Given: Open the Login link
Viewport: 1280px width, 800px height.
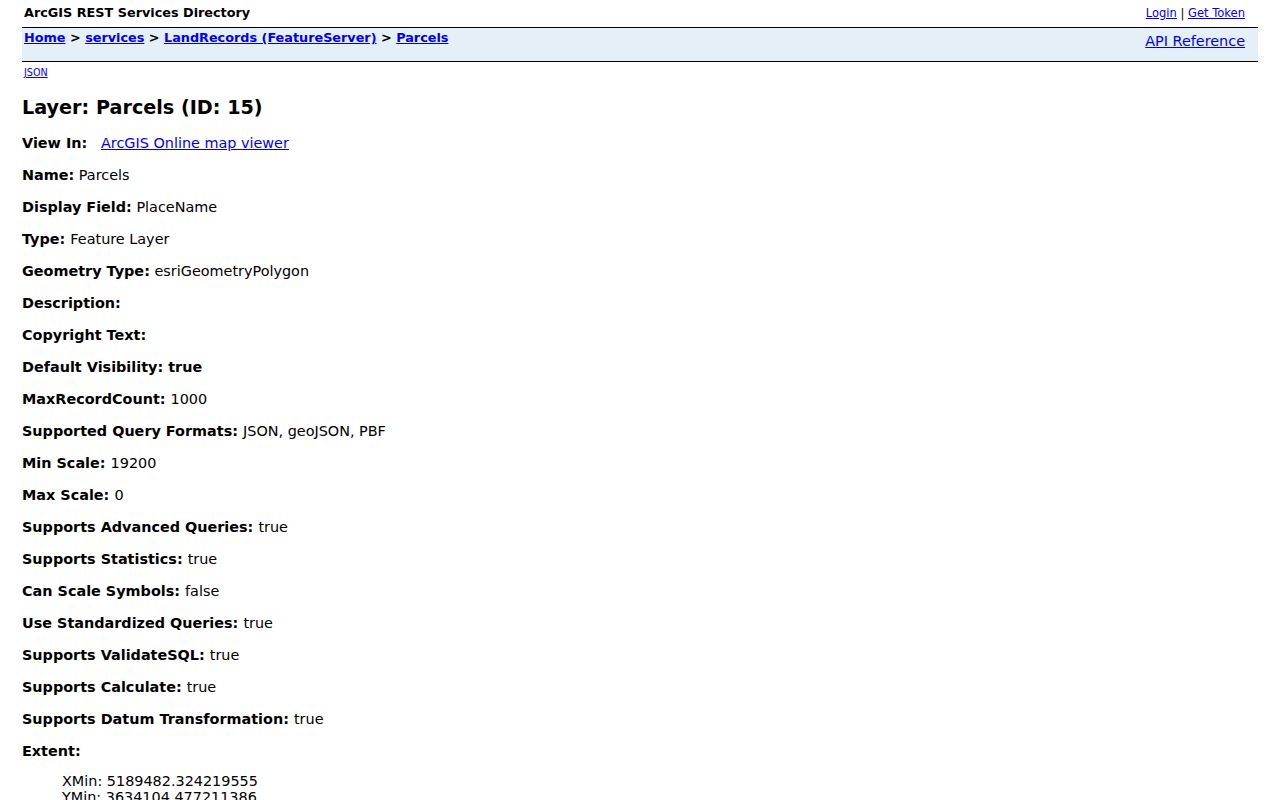Looking at the screenshot, I should coord(1160,13).
